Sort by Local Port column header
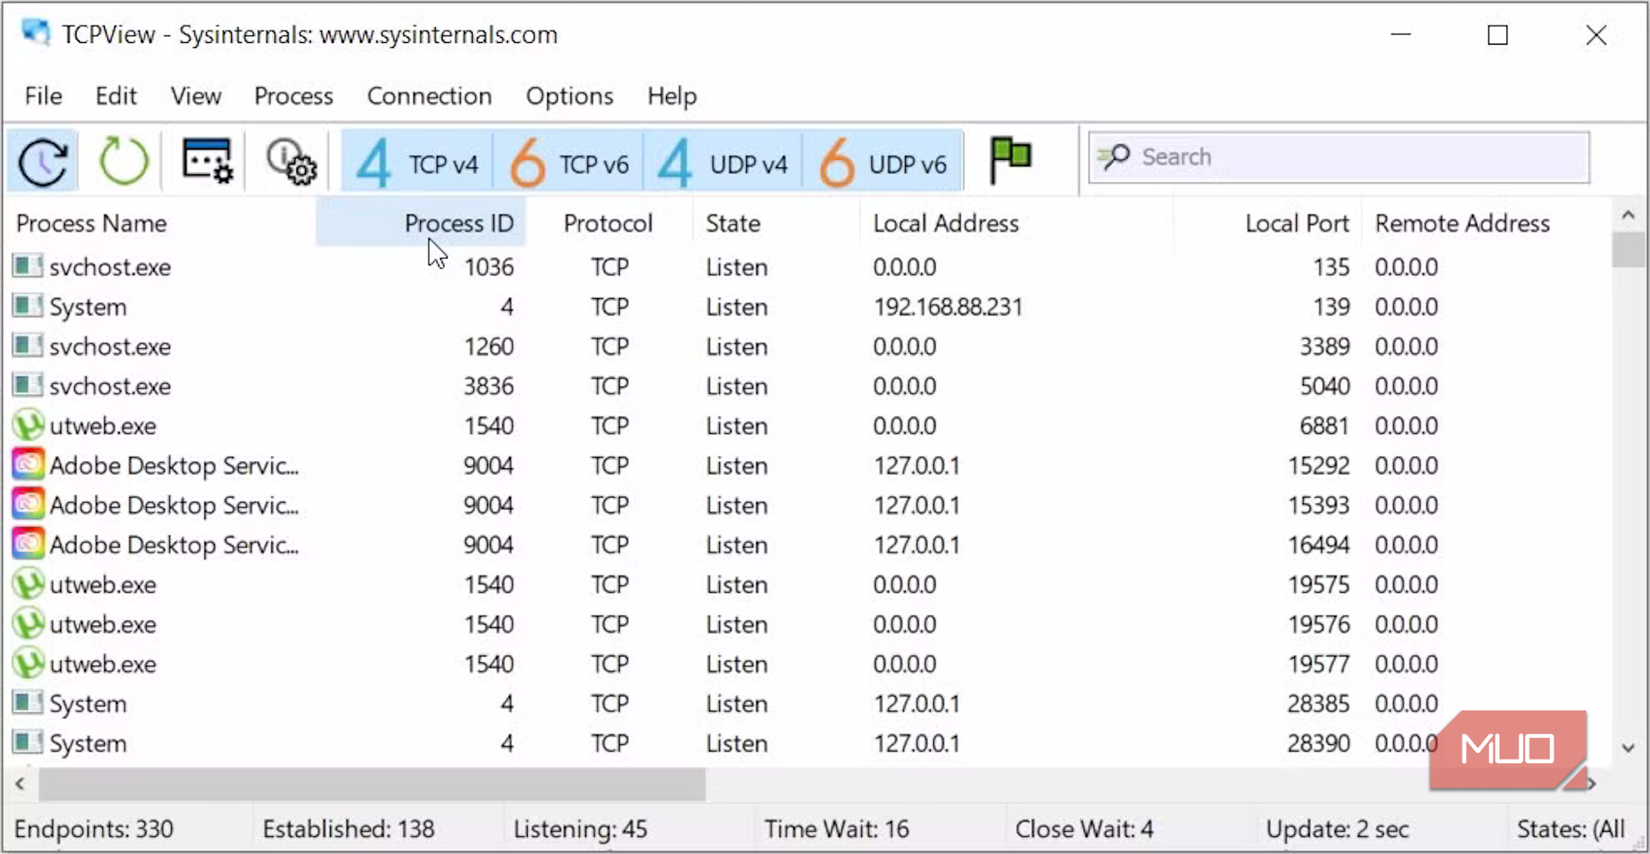This screenshot has width=1650, height=854. point(1297,223)
